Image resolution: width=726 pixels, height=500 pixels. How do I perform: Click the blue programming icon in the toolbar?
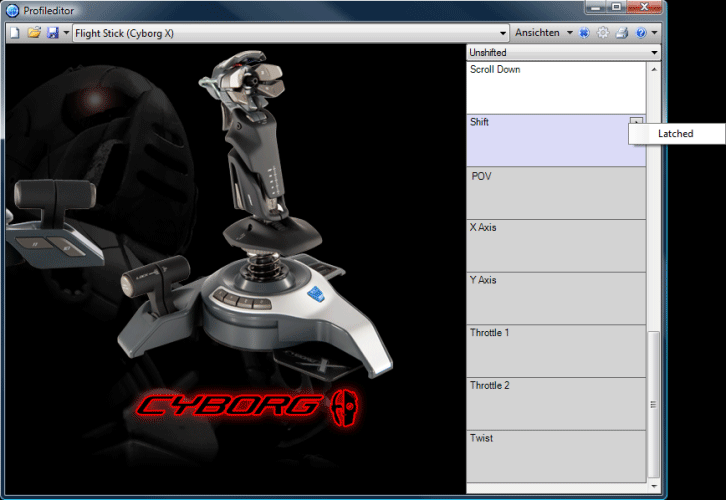584,33
